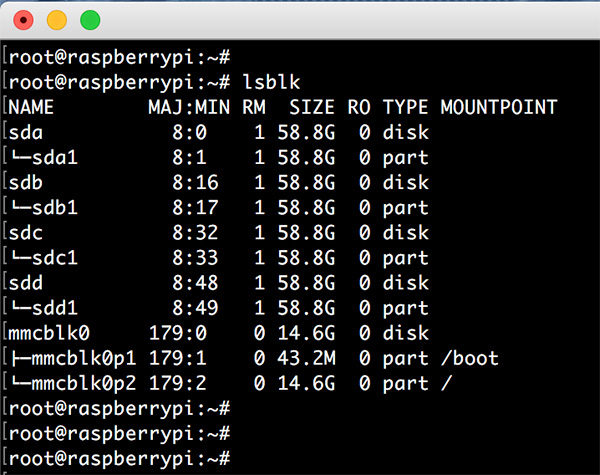
Task: Click the MOUNTPOINT column header
Action: [498, 107]
